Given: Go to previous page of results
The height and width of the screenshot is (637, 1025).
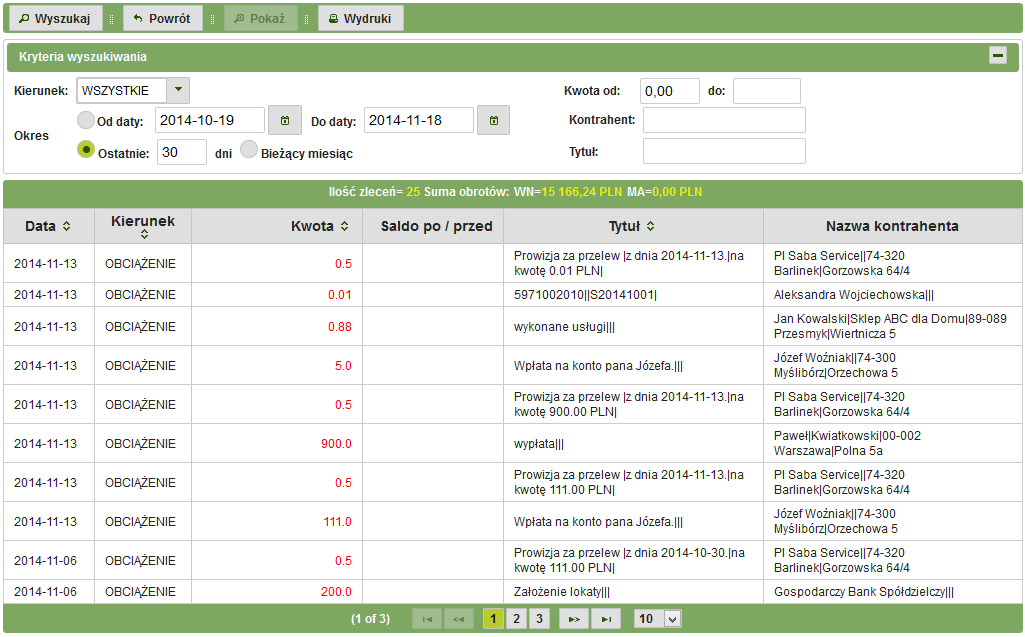Looking at the screenshot, I should pos(458,619).
